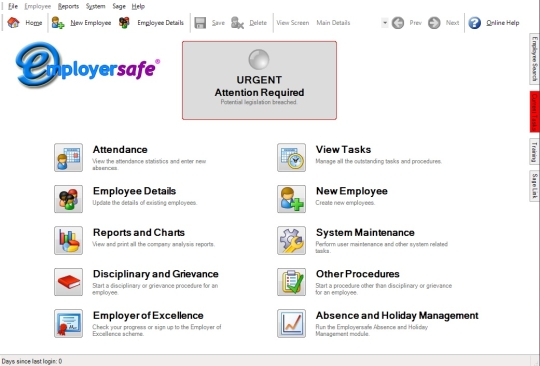Screen dimensions: 540x366
Task: Open the Sage menu
Action: (x=119, y=6)
